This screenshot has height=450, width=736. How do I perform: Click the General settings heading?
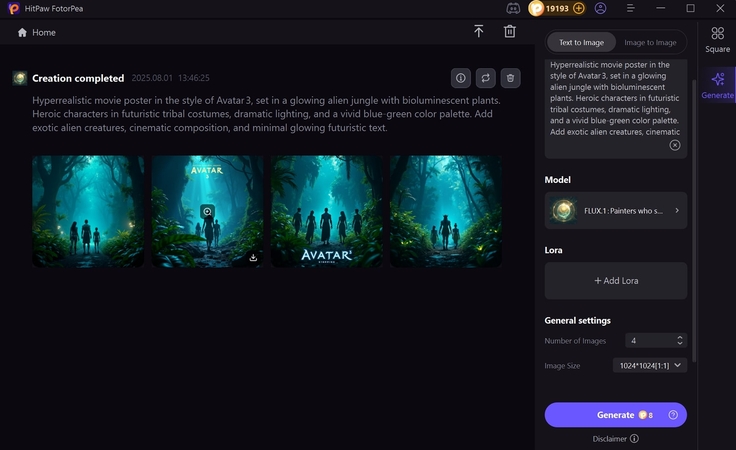tap(577, 320)
